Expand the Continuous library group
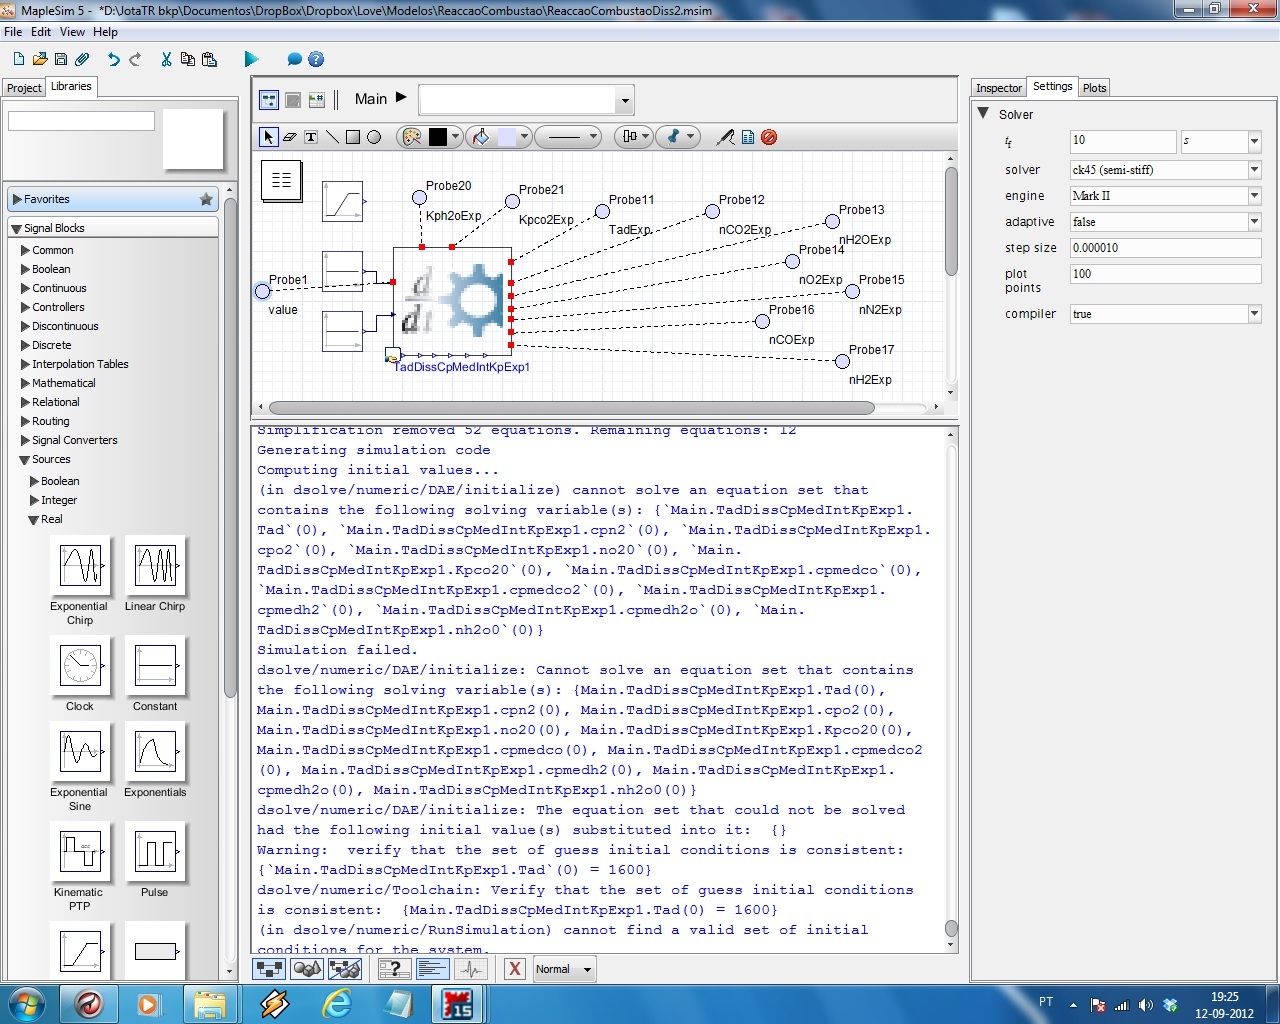This screenshot has width=1280, height=1024. (59, 288)
